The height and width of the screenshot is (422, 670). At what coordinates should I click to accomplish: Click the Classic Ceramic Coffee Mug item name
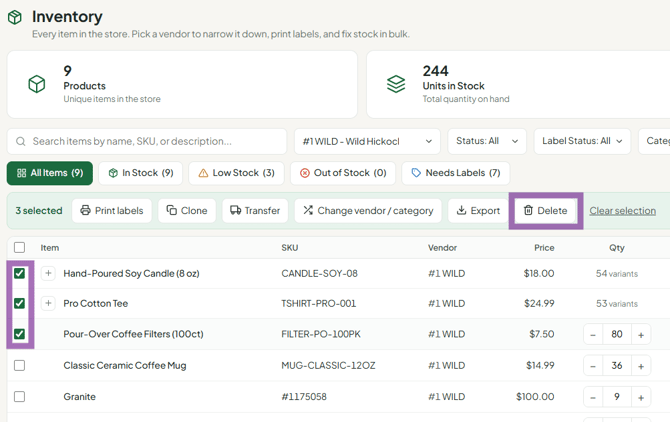pos(125,366)
